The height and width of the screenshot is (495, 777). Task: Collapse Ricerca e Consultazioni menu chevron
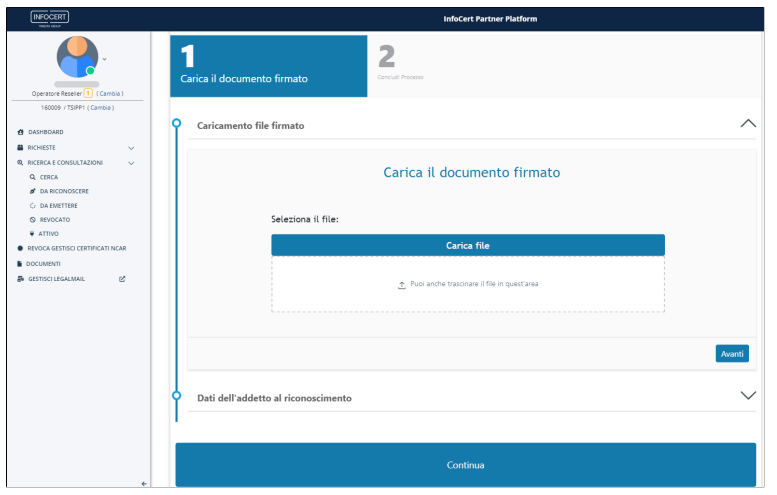(x=131, y=162)
